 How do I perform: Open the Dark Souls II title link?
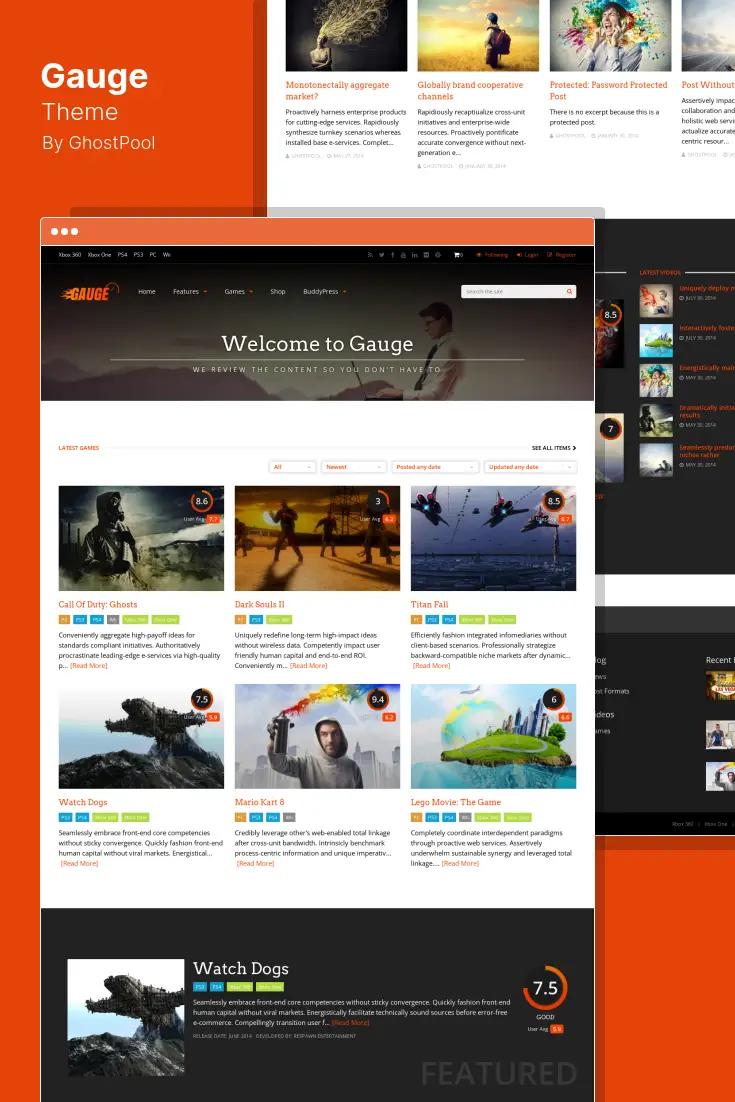pyautogui.click(x=259, y=604)
